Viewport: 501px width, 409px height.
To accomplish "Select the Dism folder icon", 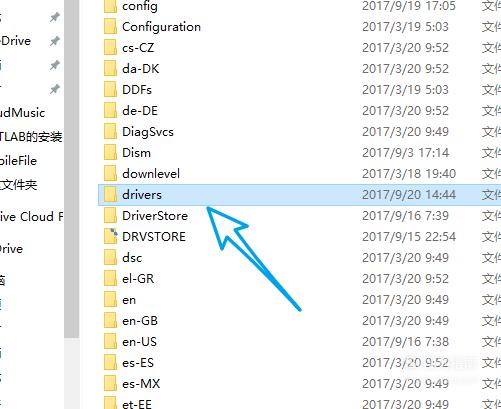I will [x=110, y=153].
